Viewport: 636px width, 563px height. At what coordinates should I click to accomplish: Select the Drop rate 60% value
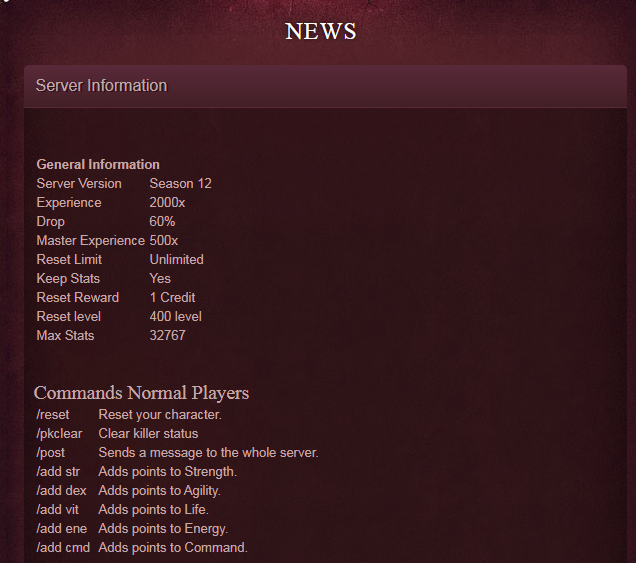tap(162, 221)
